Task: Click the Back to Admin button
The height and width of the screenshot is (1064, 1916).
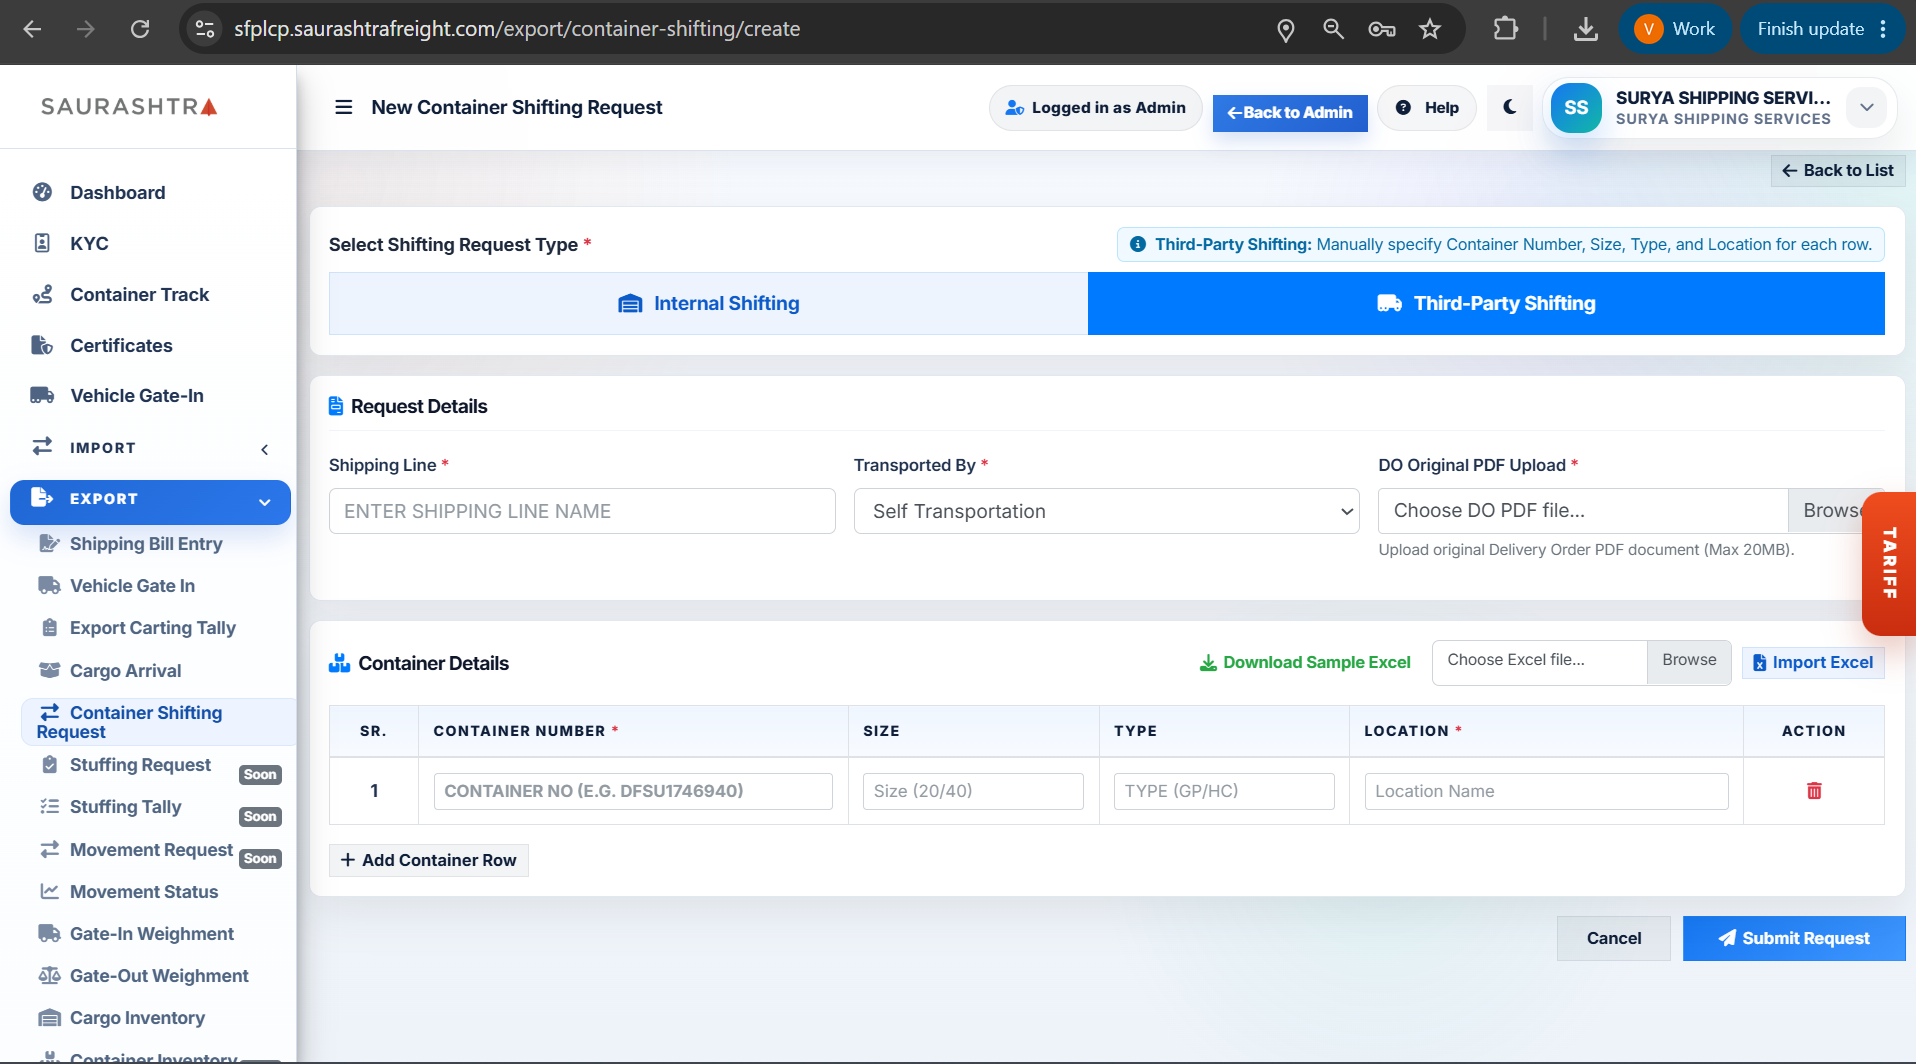Action: (x=1290, y=113)
